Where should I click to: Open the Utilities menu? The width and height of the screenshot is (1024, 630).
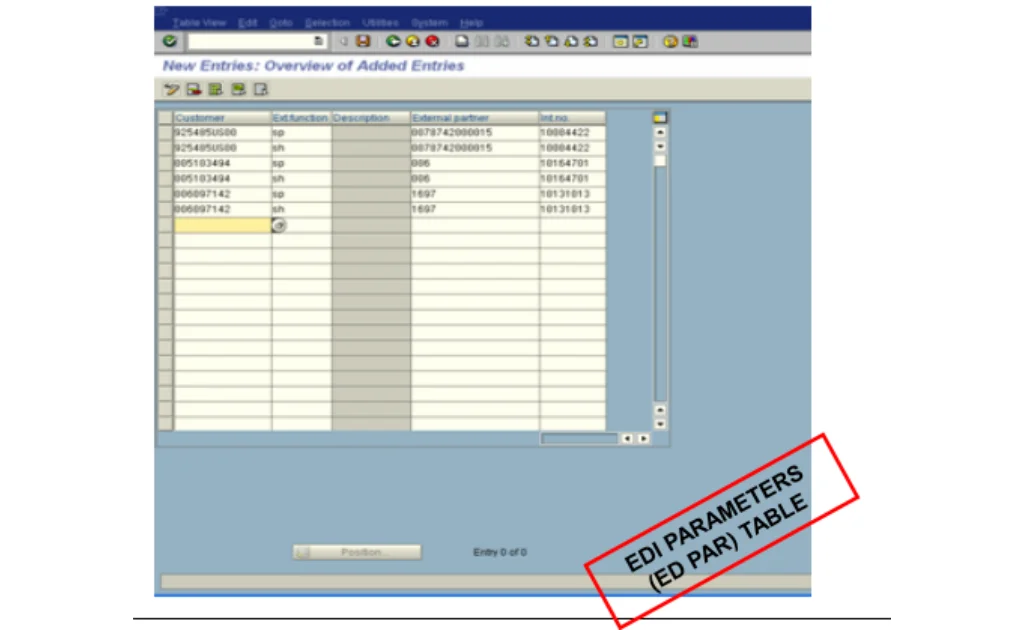(380, 23)
